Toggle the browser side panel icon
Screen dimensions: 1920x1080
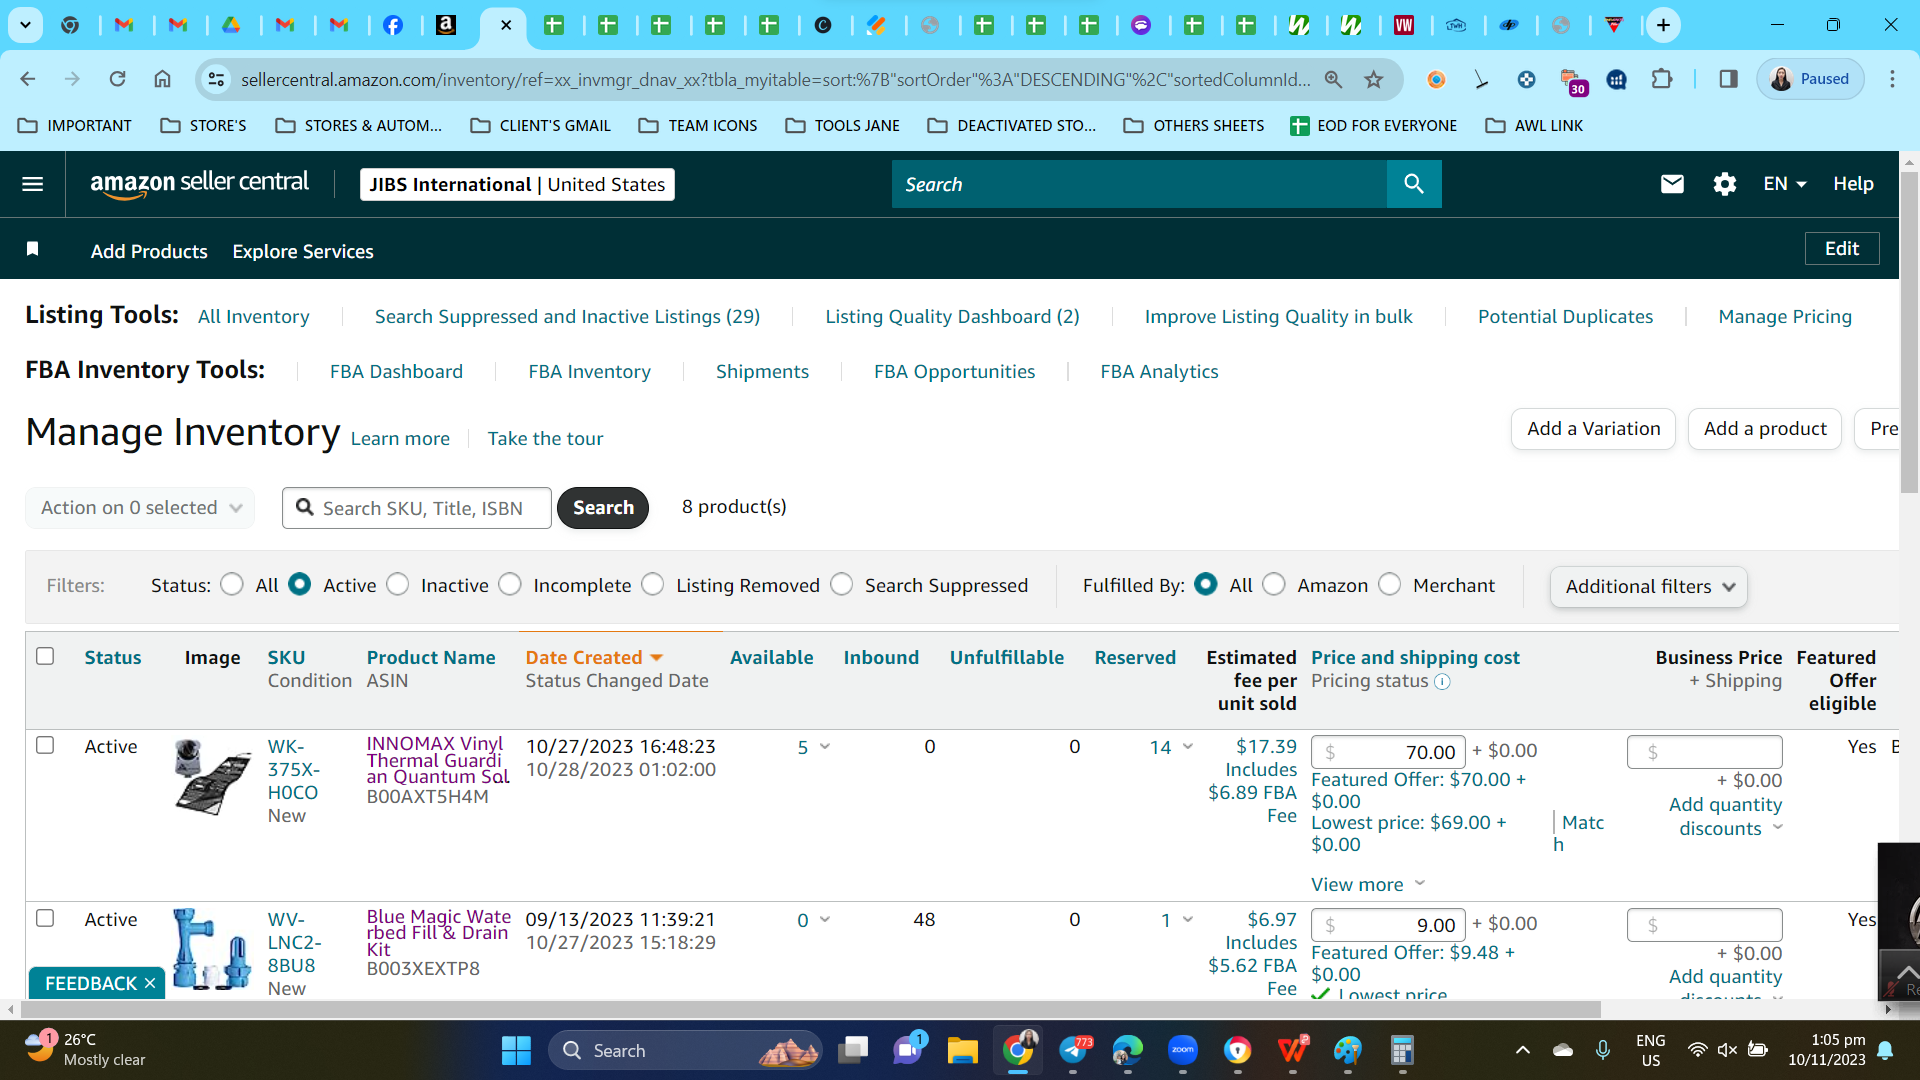1728,79
